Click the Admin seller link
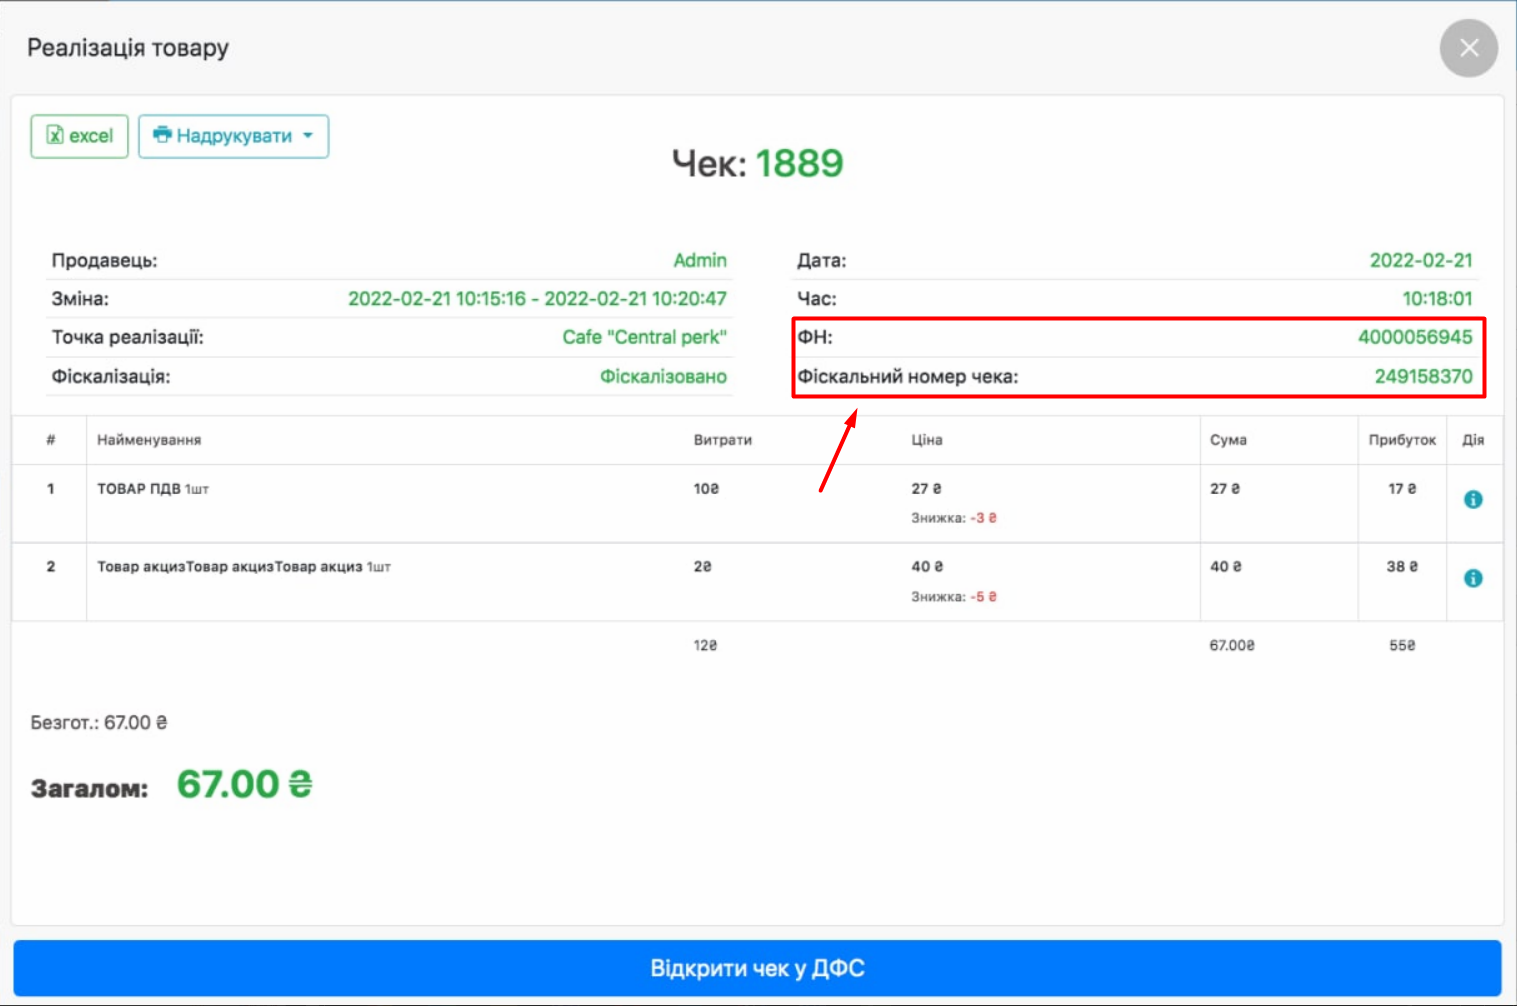Viewport: 1517px width, 1006px height. click(699, 260)
